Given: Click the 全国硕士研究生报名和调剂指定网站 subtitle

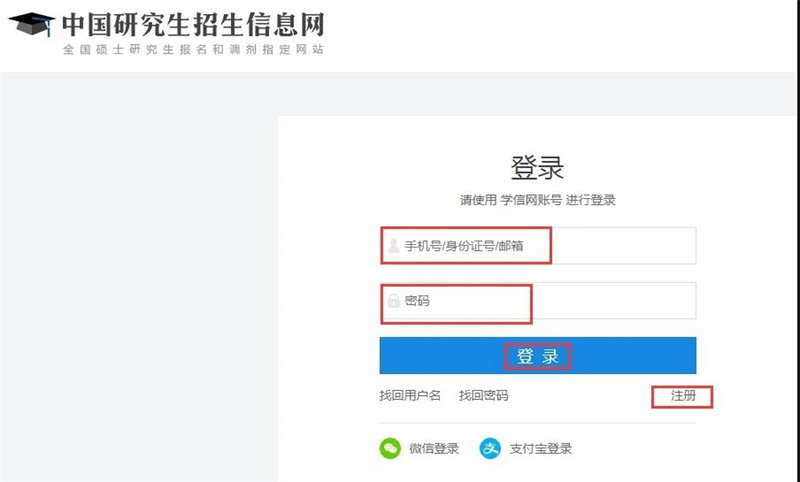Looking at the screenshot, I should (193, 49).
